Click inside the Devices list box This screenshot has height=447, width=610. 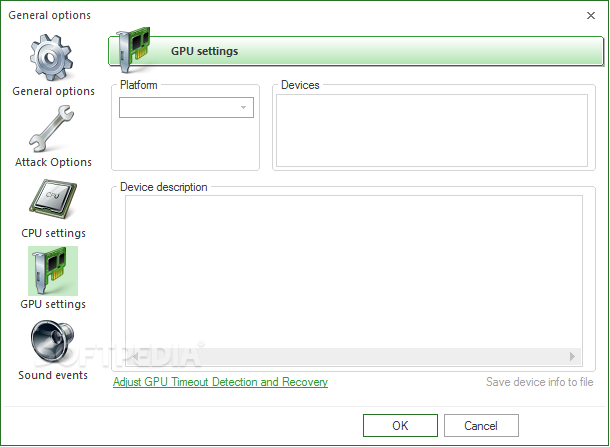(432, 130)
